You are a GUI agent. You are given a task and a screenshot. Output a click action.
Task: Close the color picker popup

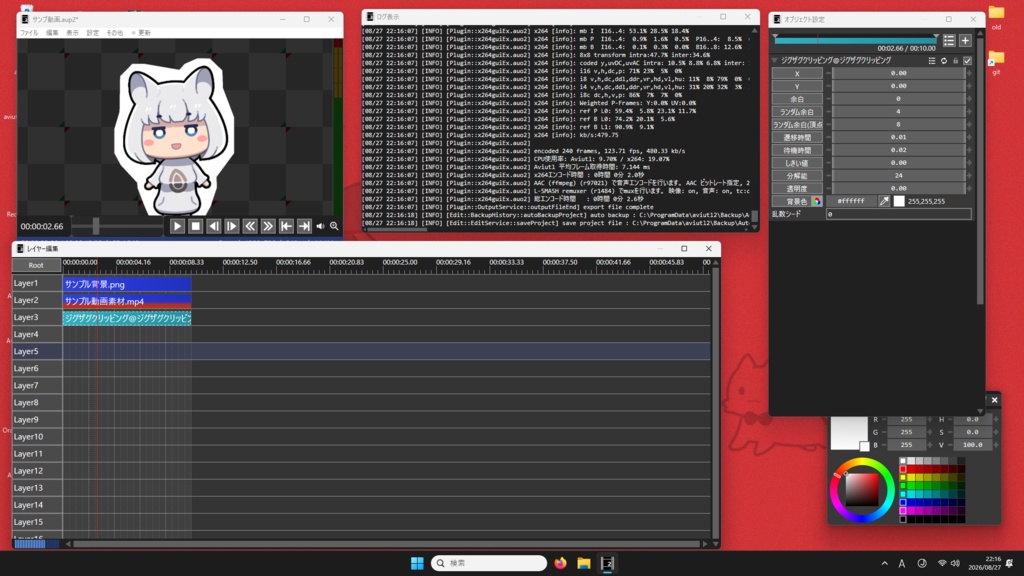pyautogui.click(x=995, y=400)
